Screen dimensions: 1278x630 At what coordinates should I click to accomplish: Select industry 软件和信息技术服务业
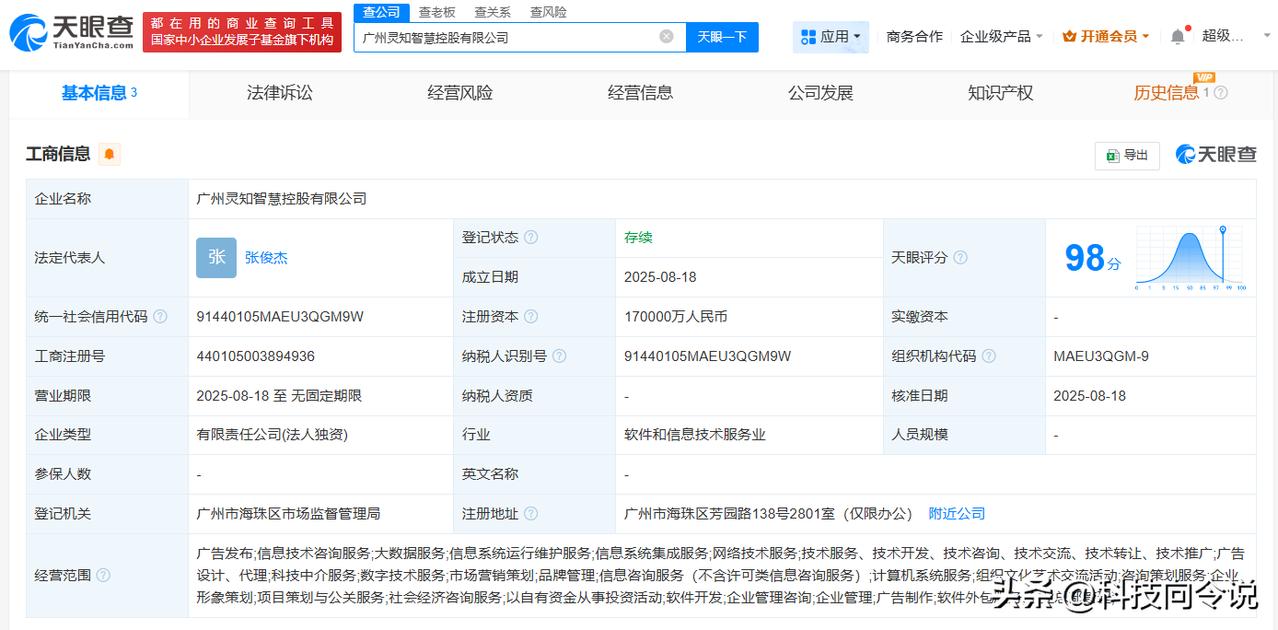click(x=695, y=435)
